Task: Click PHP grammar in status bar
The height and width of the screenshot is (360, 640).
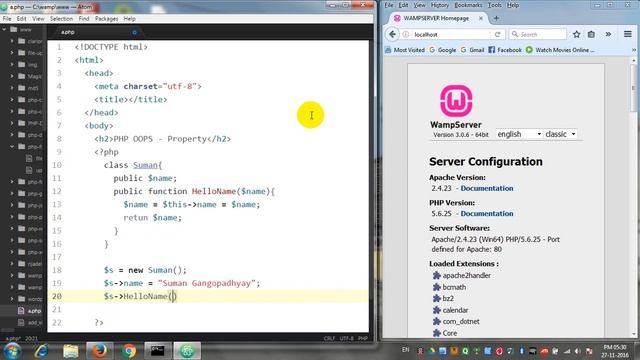Action: pos(362,338)
